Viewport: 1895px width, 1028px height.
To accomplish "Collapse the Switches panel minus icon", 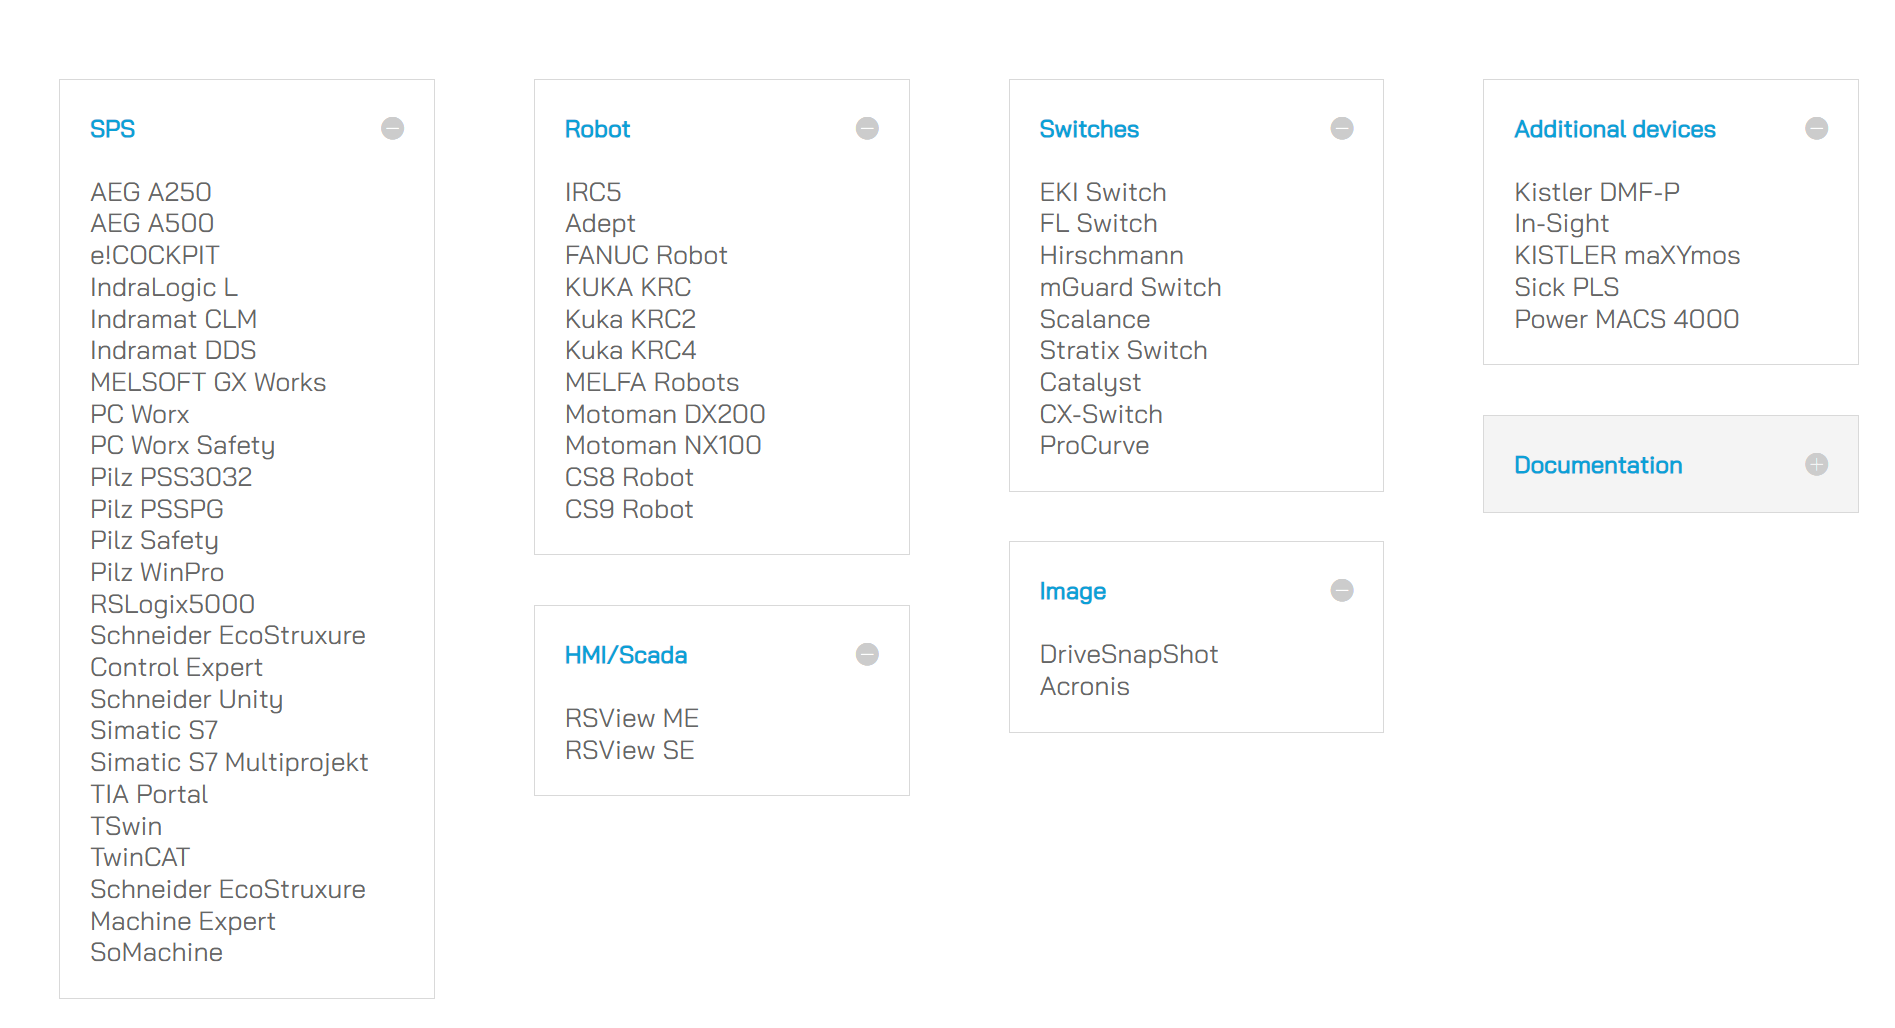I will coord(1342,129).
